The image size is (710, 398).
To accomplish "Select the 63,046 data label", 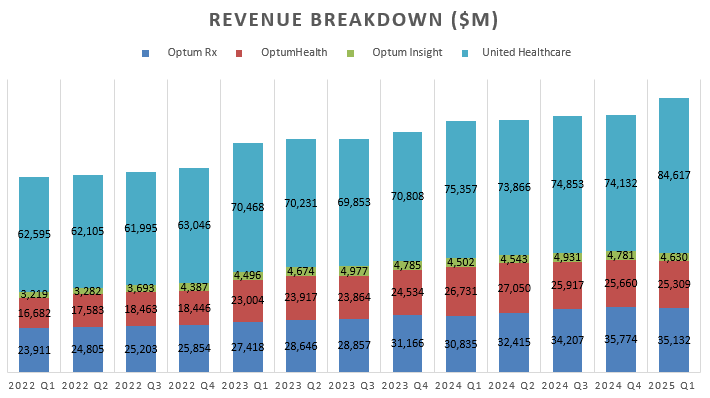I will click(194, 225).
